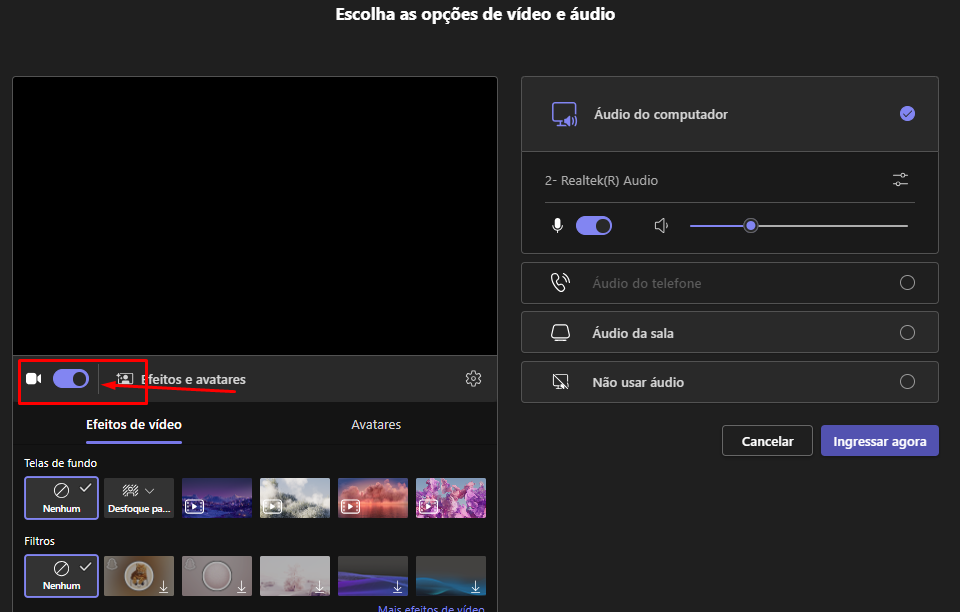Turn off the camera toggle
The image size is (960, 612).
click(71, 379)
